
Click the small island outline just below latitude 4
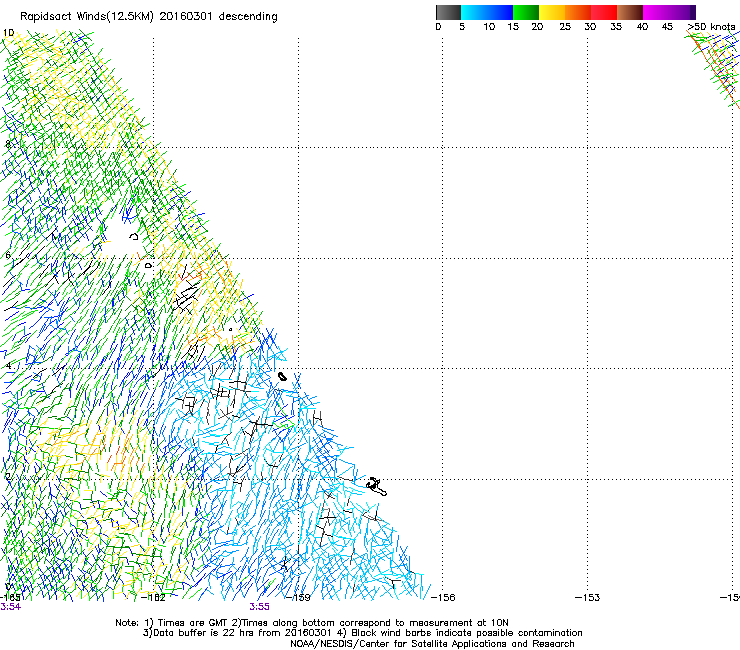pyautogui.click(x=282, y=377)
